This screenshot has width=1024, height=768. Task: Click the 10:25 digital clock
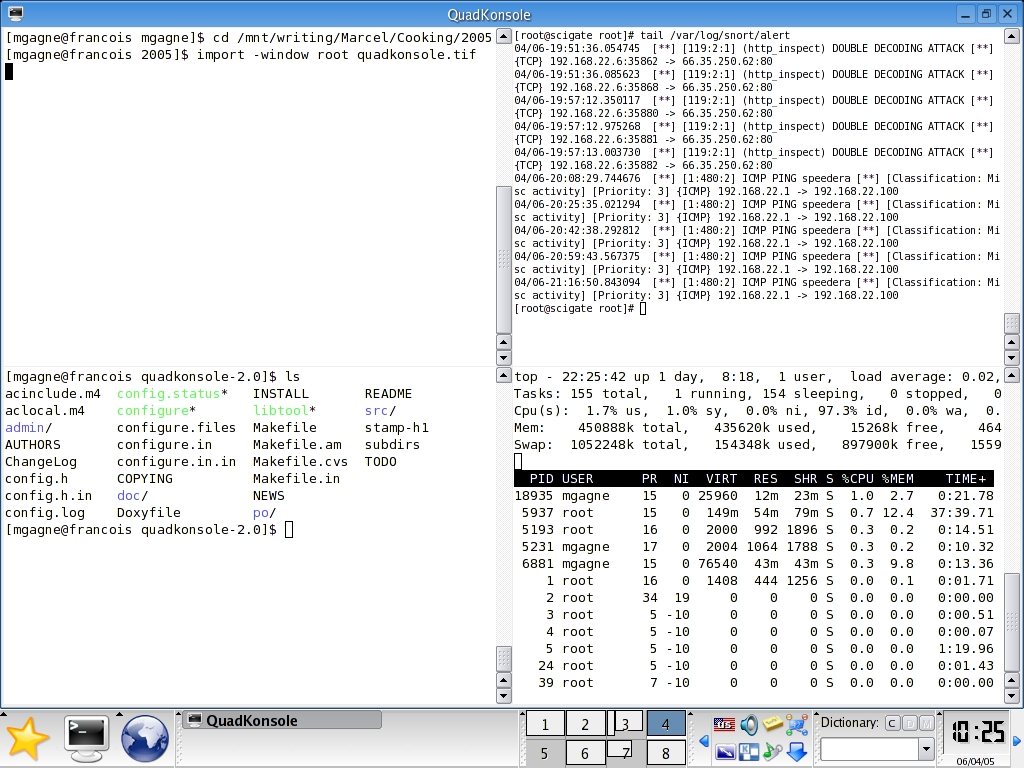977,733
